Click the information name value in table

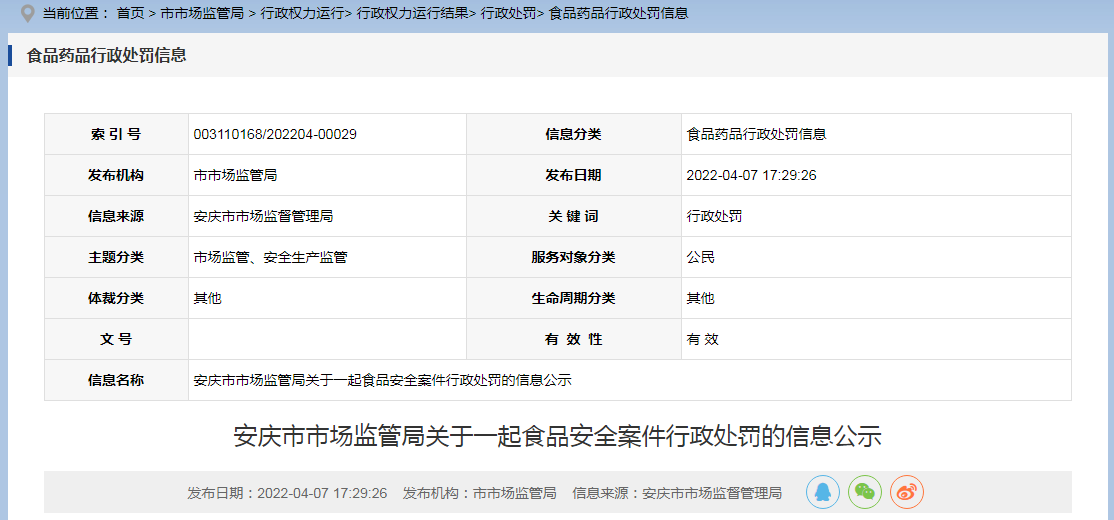click(x=382, y=380)
